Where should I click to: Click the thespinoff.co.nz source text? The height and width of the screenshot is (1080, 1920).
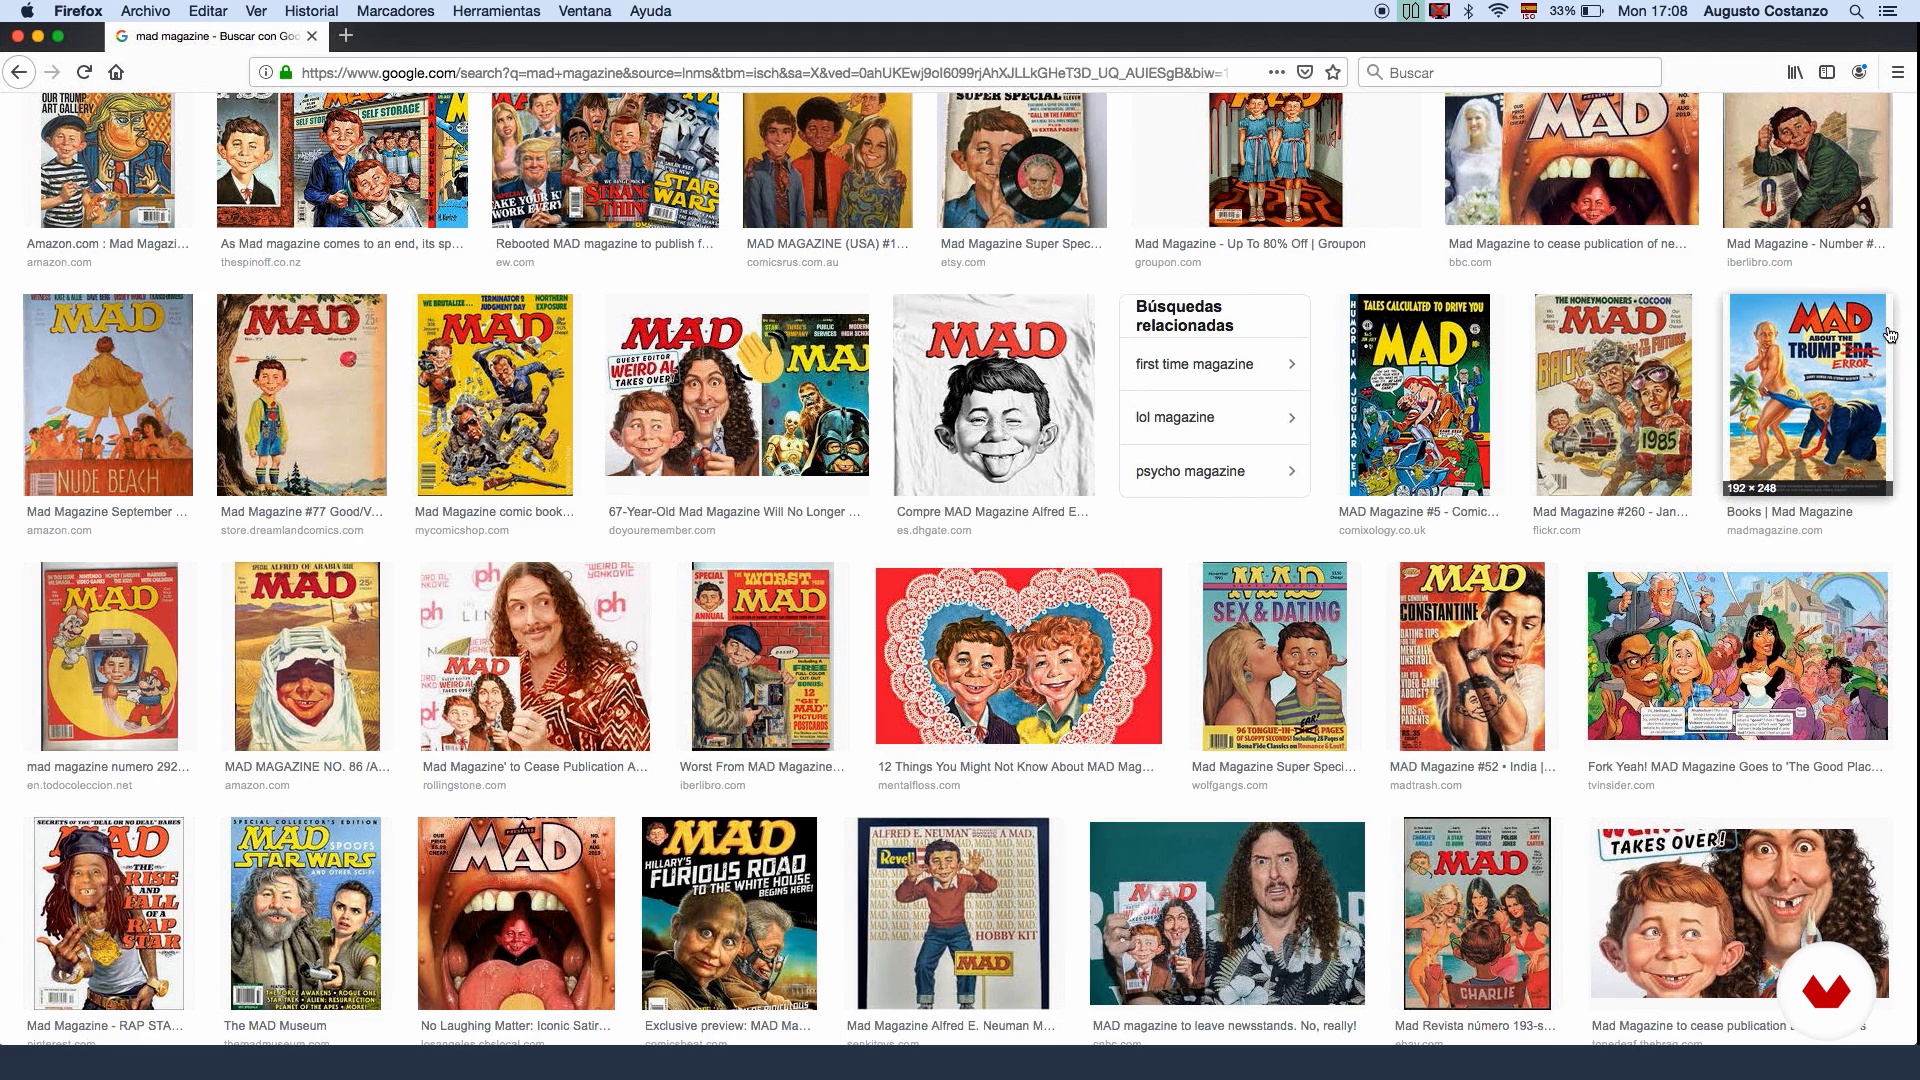click(260, 263)
